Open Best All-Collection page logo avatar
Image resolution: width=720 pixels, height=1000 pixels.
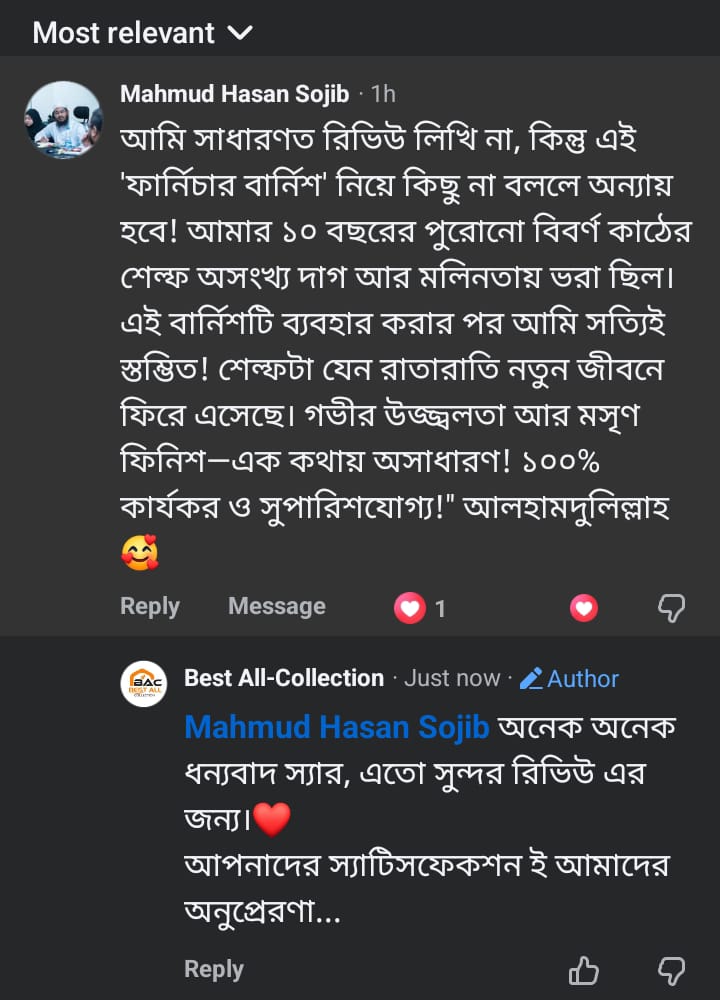(144, 684)
